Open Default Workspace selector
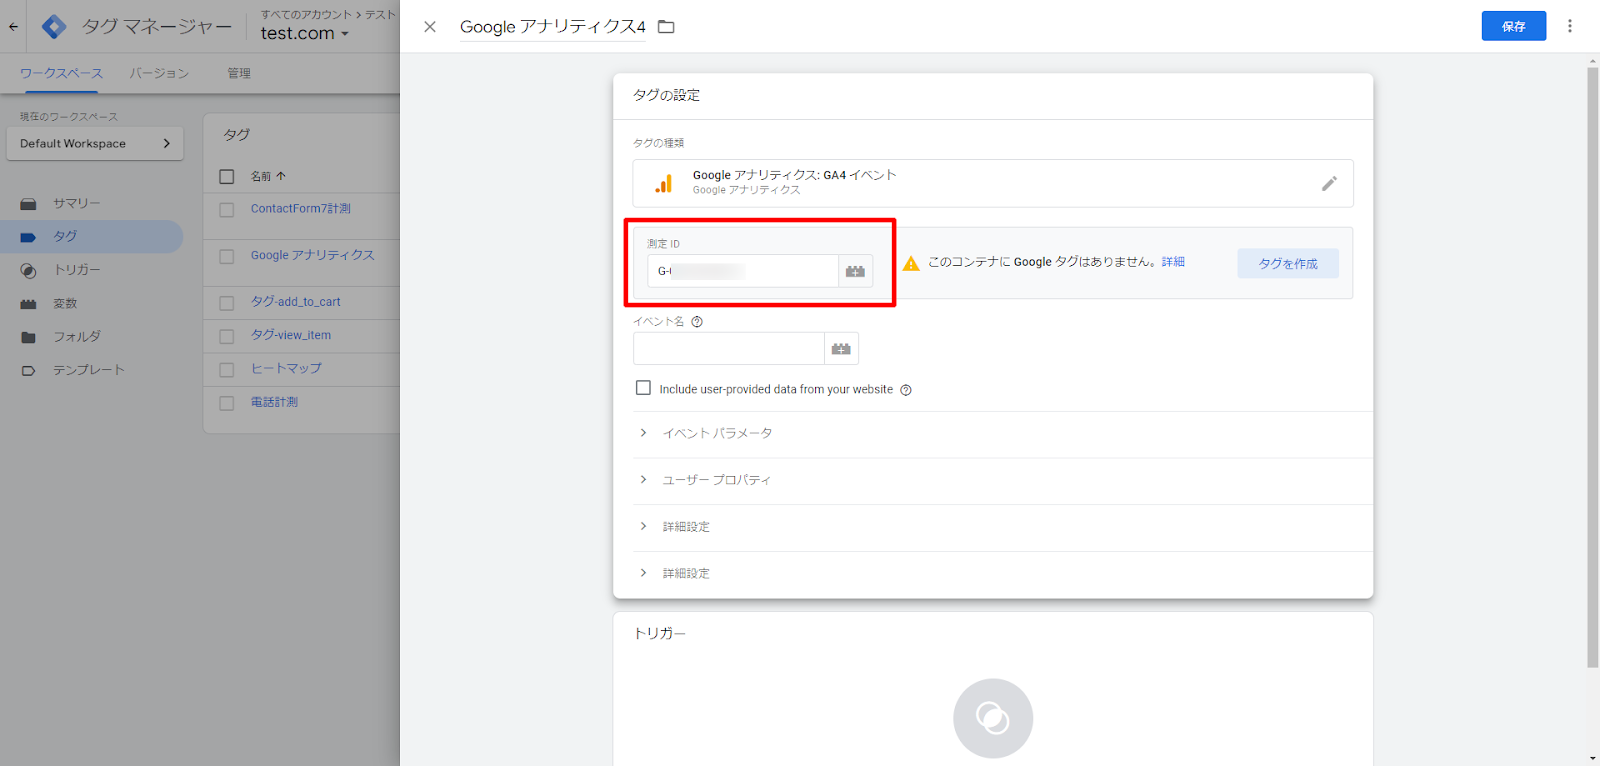Image resolution: width=1600 pixels, height=766 pixels. 95,143
